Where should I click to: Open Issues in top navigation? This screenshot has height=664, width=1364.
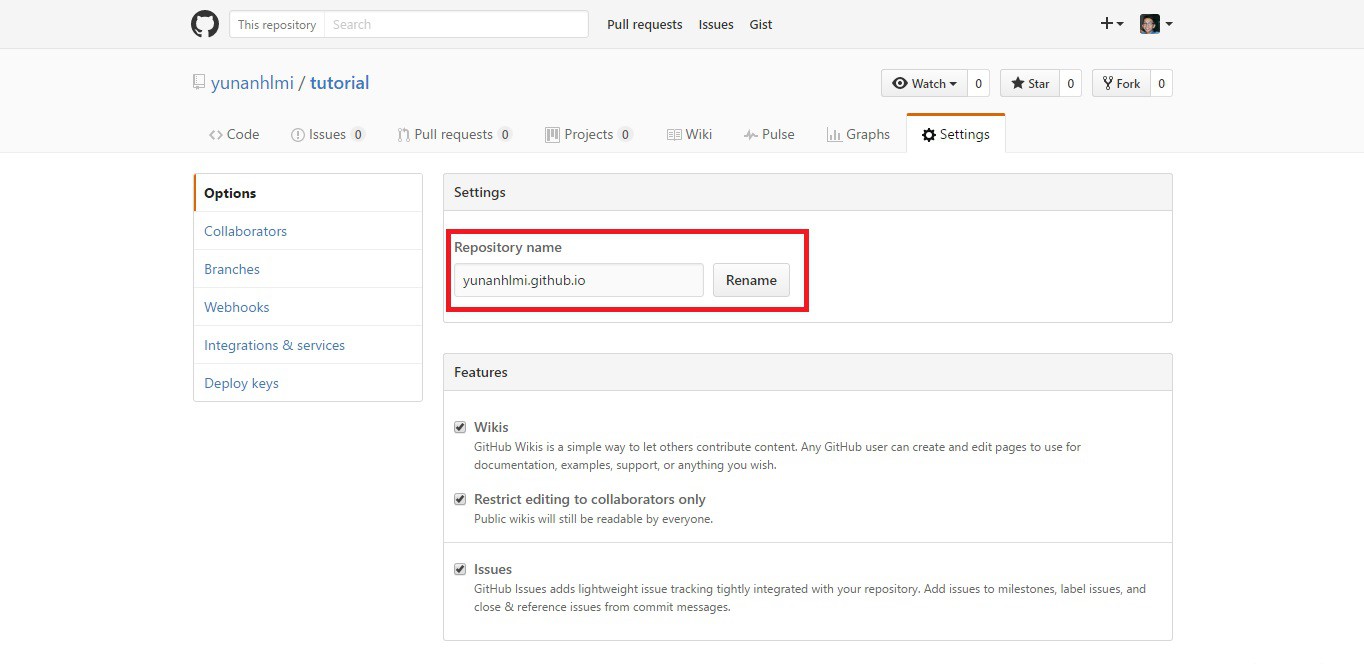point(716,24)
